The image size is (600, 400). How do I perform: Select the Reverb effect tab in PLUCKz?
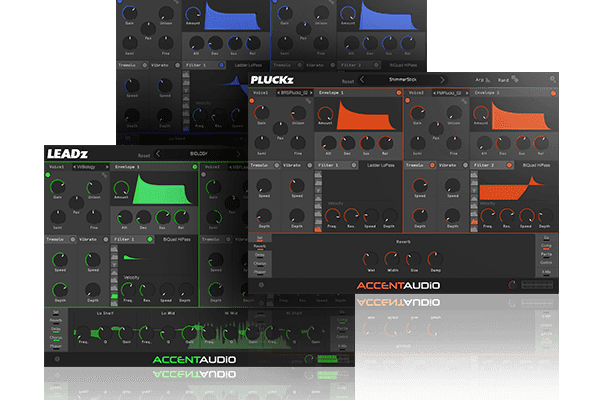(x=259, y=244)
